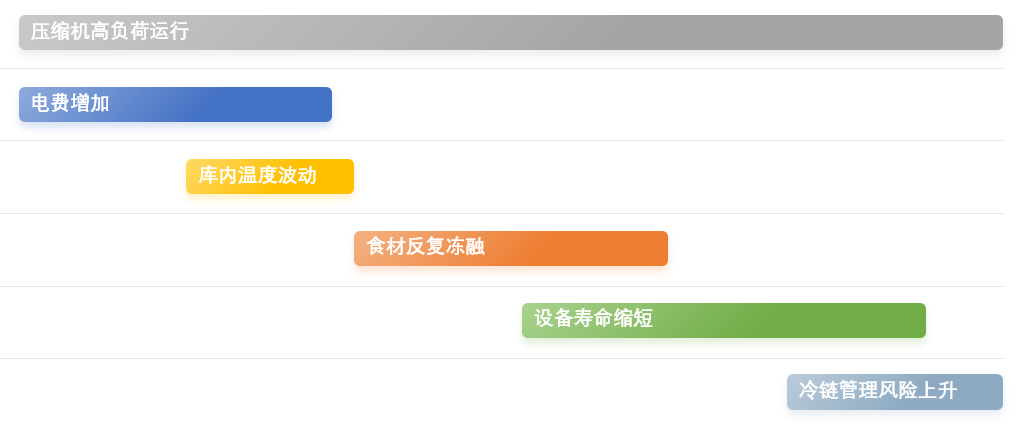Screen dimensions: 1022x428
Task: Pick the green 设备寿命缩短 bar
Action: (x=723, y=321)
